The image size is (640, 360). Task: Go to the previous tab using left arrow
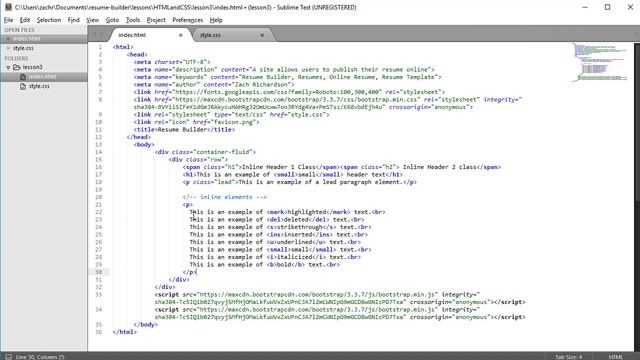pyautogui.click(x=94, y=34)
